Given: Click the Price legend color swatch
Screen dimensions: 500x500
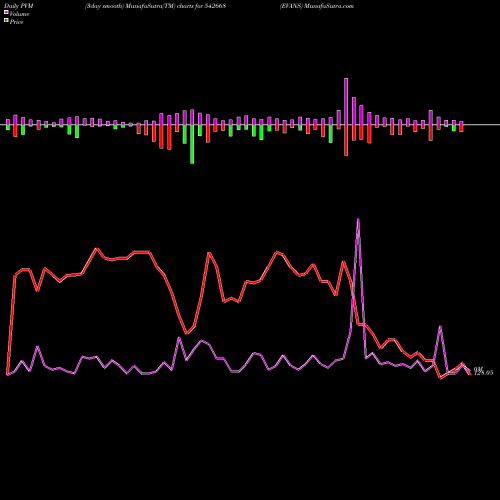Looking at the screenshot, I should click(6, 21).
